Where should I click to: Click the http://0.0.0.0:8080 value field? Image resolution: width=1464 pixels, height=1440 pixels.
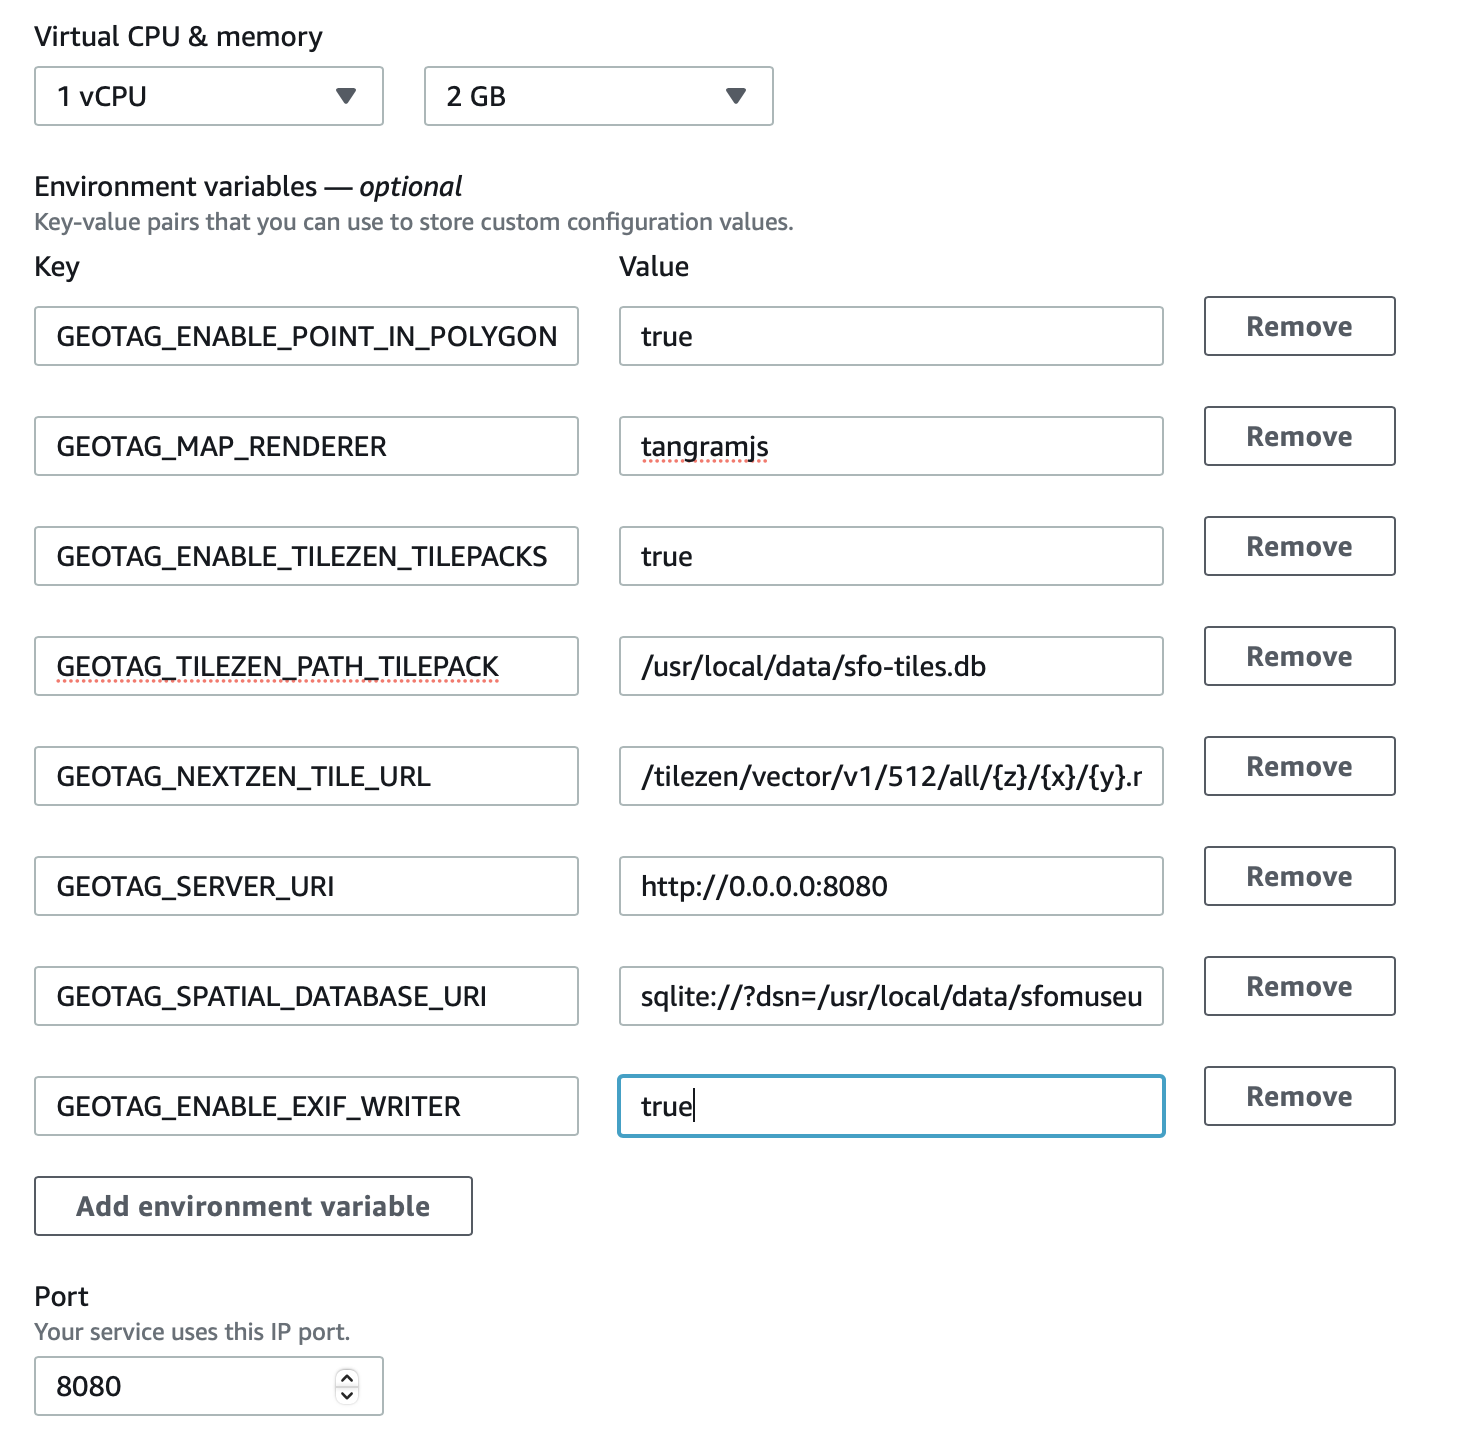(891, 886)
